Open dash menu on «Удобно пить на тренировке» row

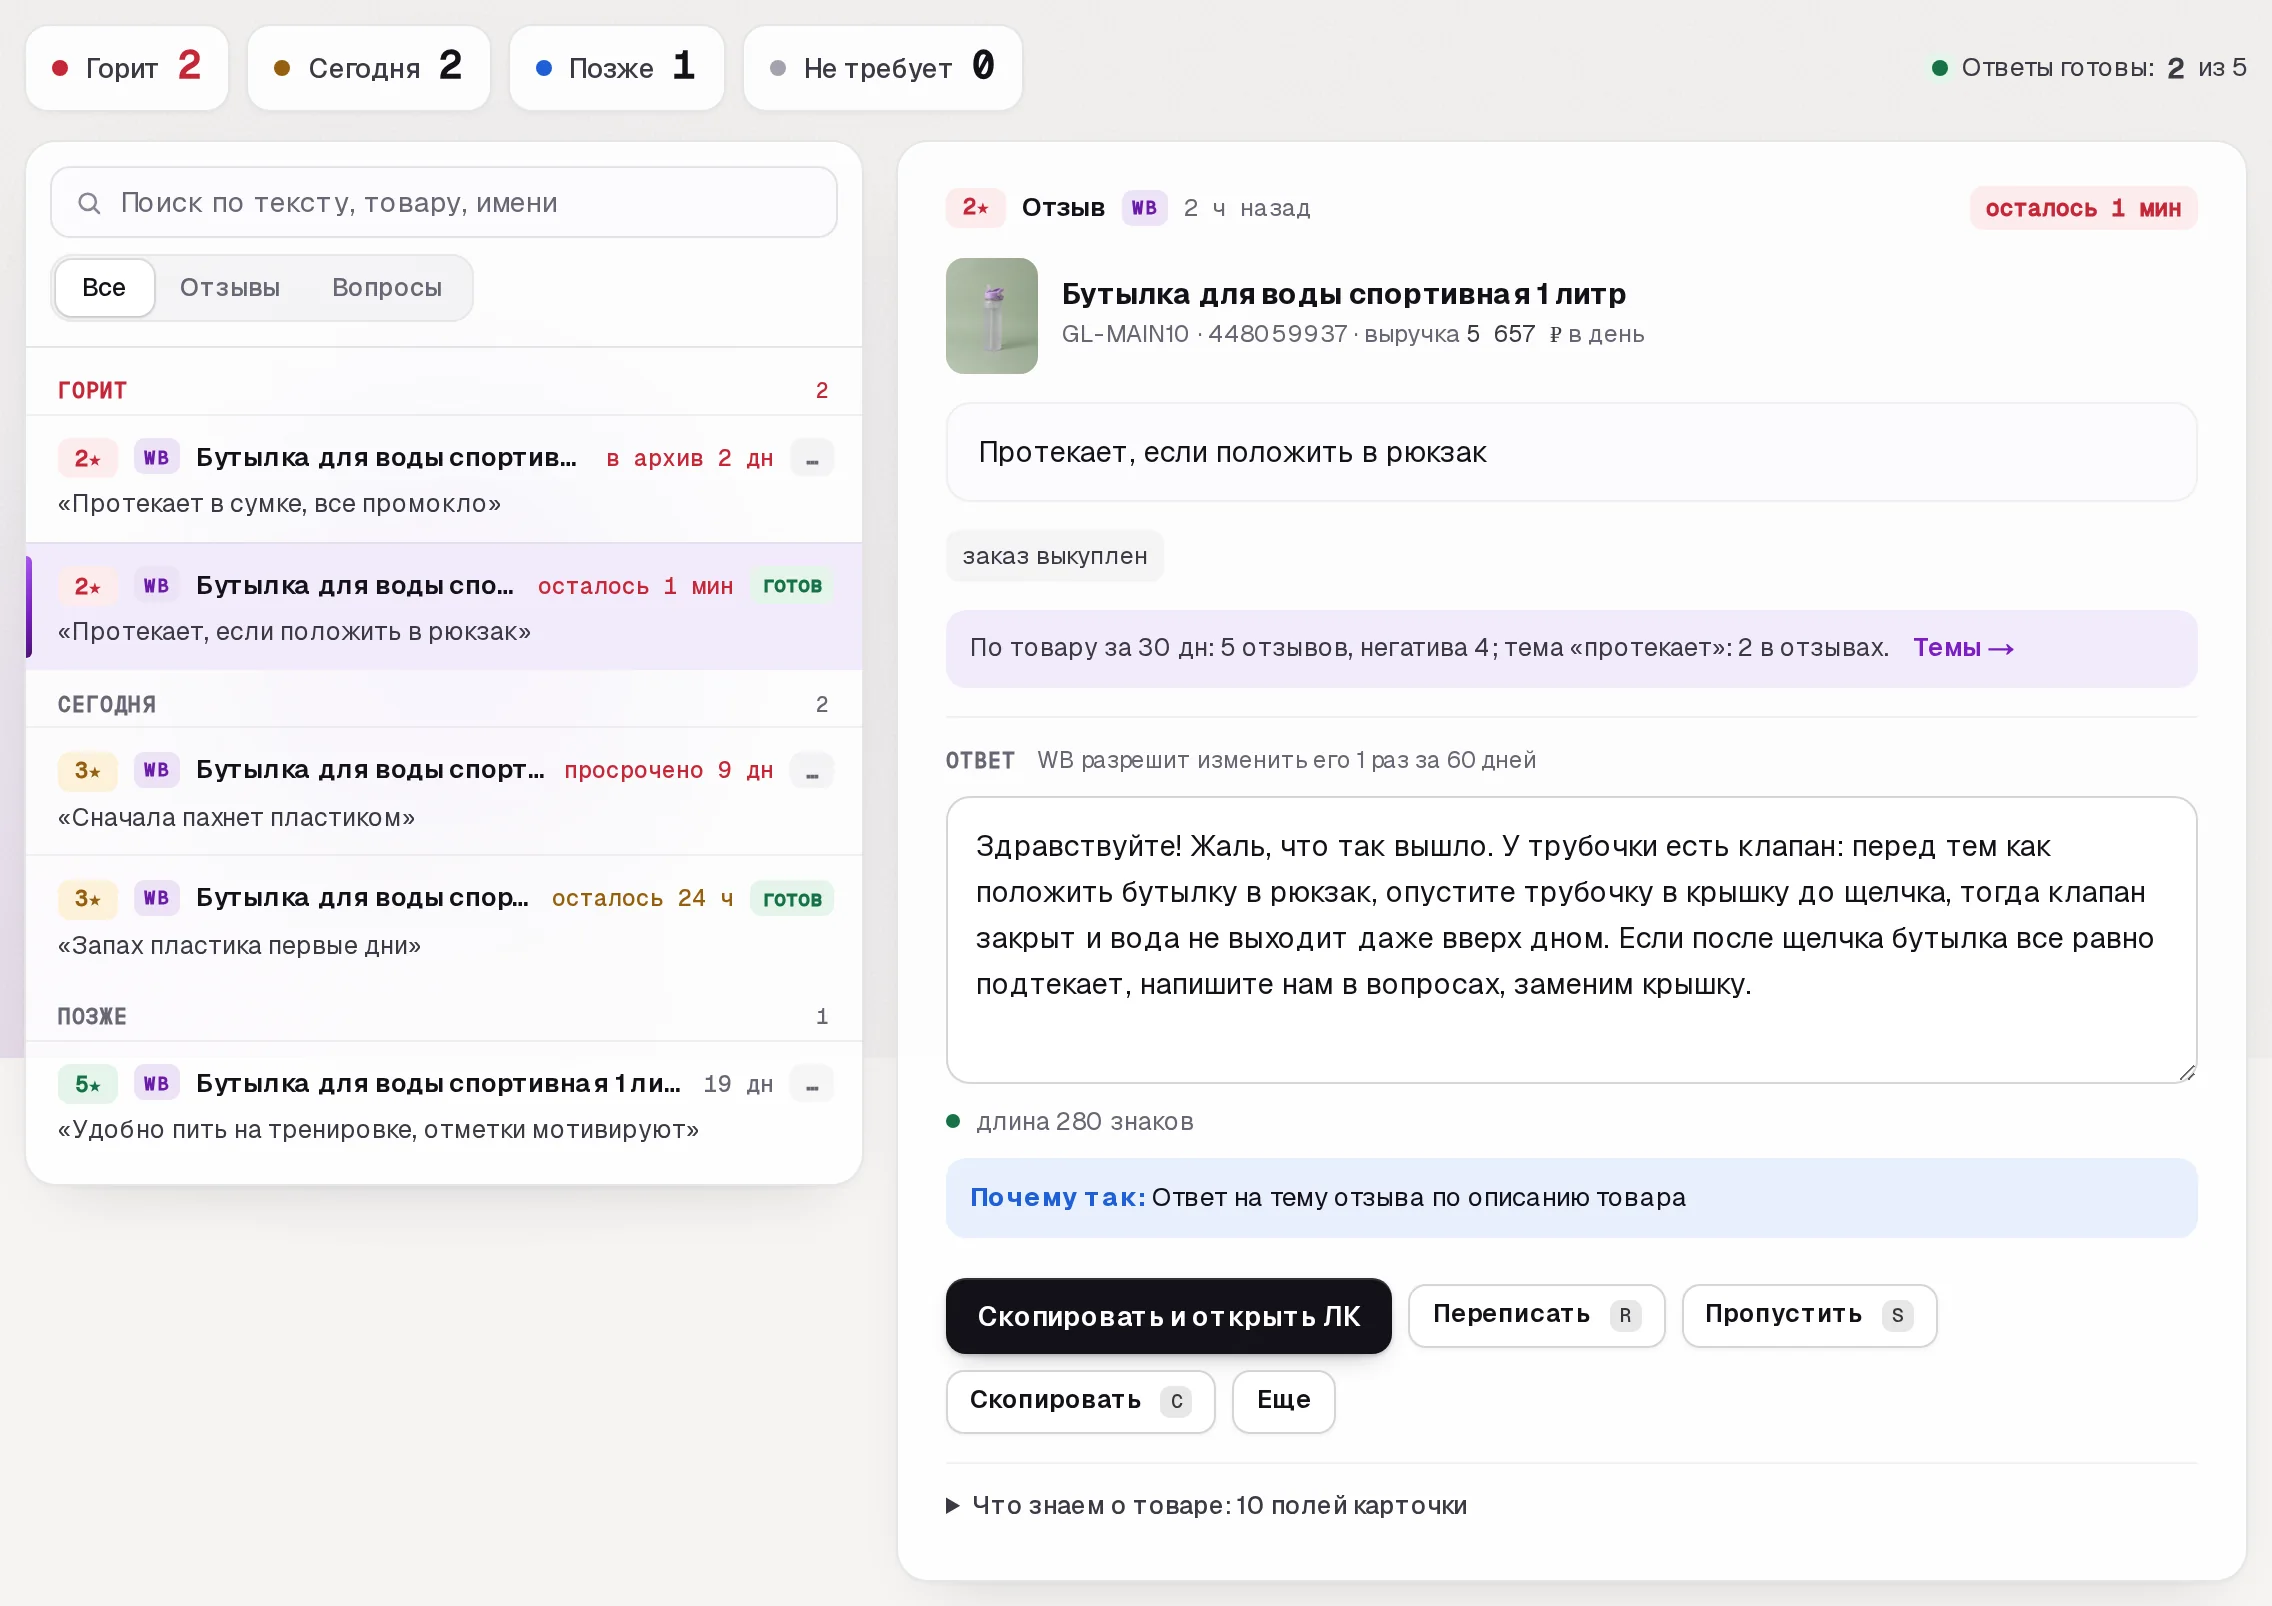(812, 1085)
